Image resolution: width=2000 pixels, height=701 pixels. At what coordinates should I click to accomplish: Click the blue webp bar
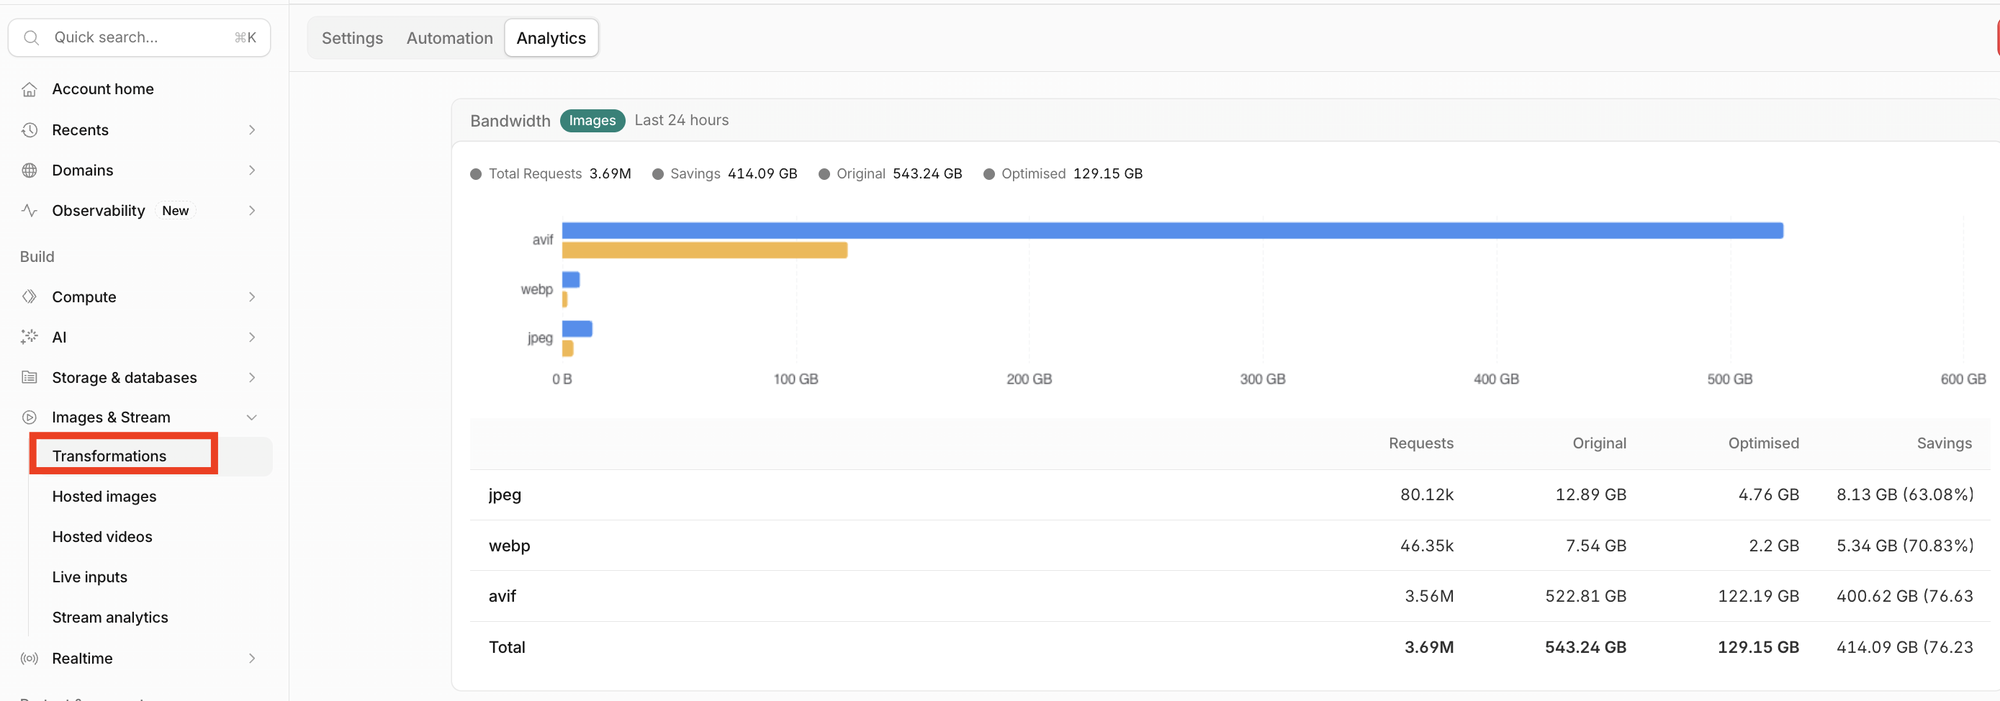(x=571, y=280)
